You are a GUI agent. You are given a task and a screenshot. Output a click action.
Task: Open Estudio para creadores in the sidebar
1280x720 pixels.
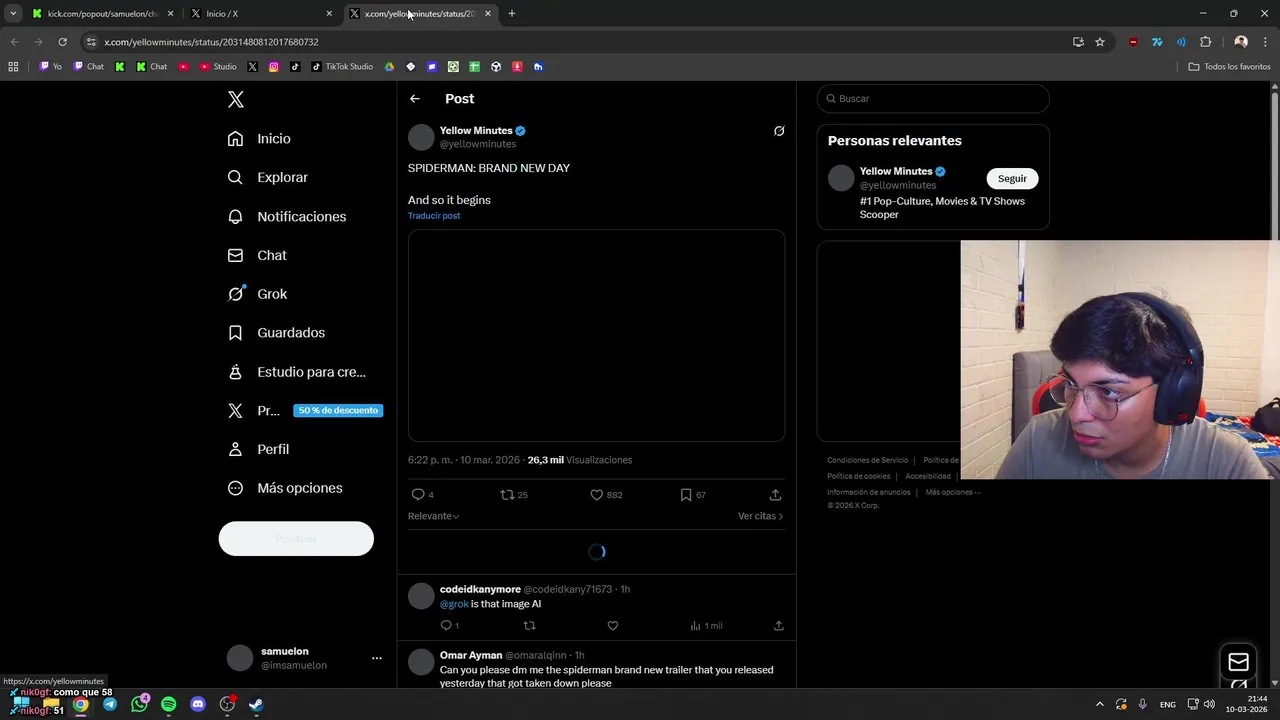297,372
